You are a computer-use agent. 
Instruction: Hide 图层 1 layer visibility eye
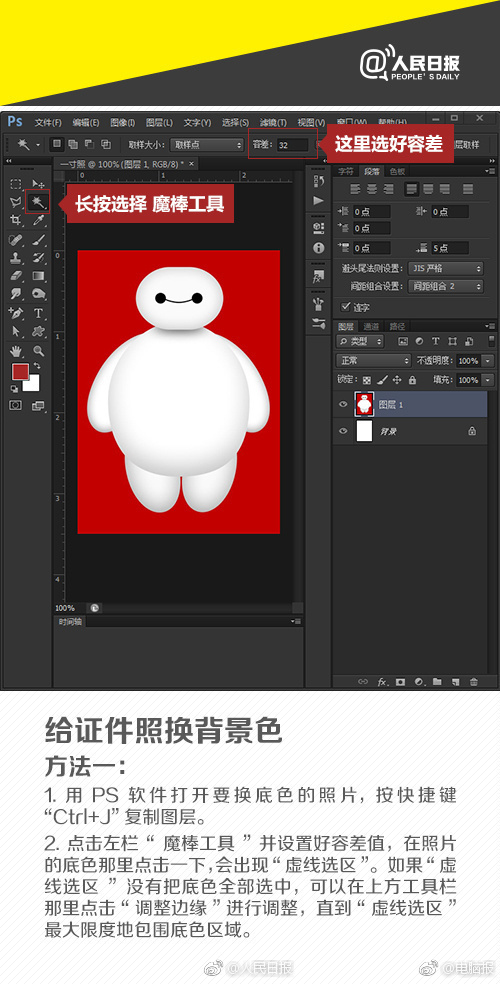(x=343, y=405)
